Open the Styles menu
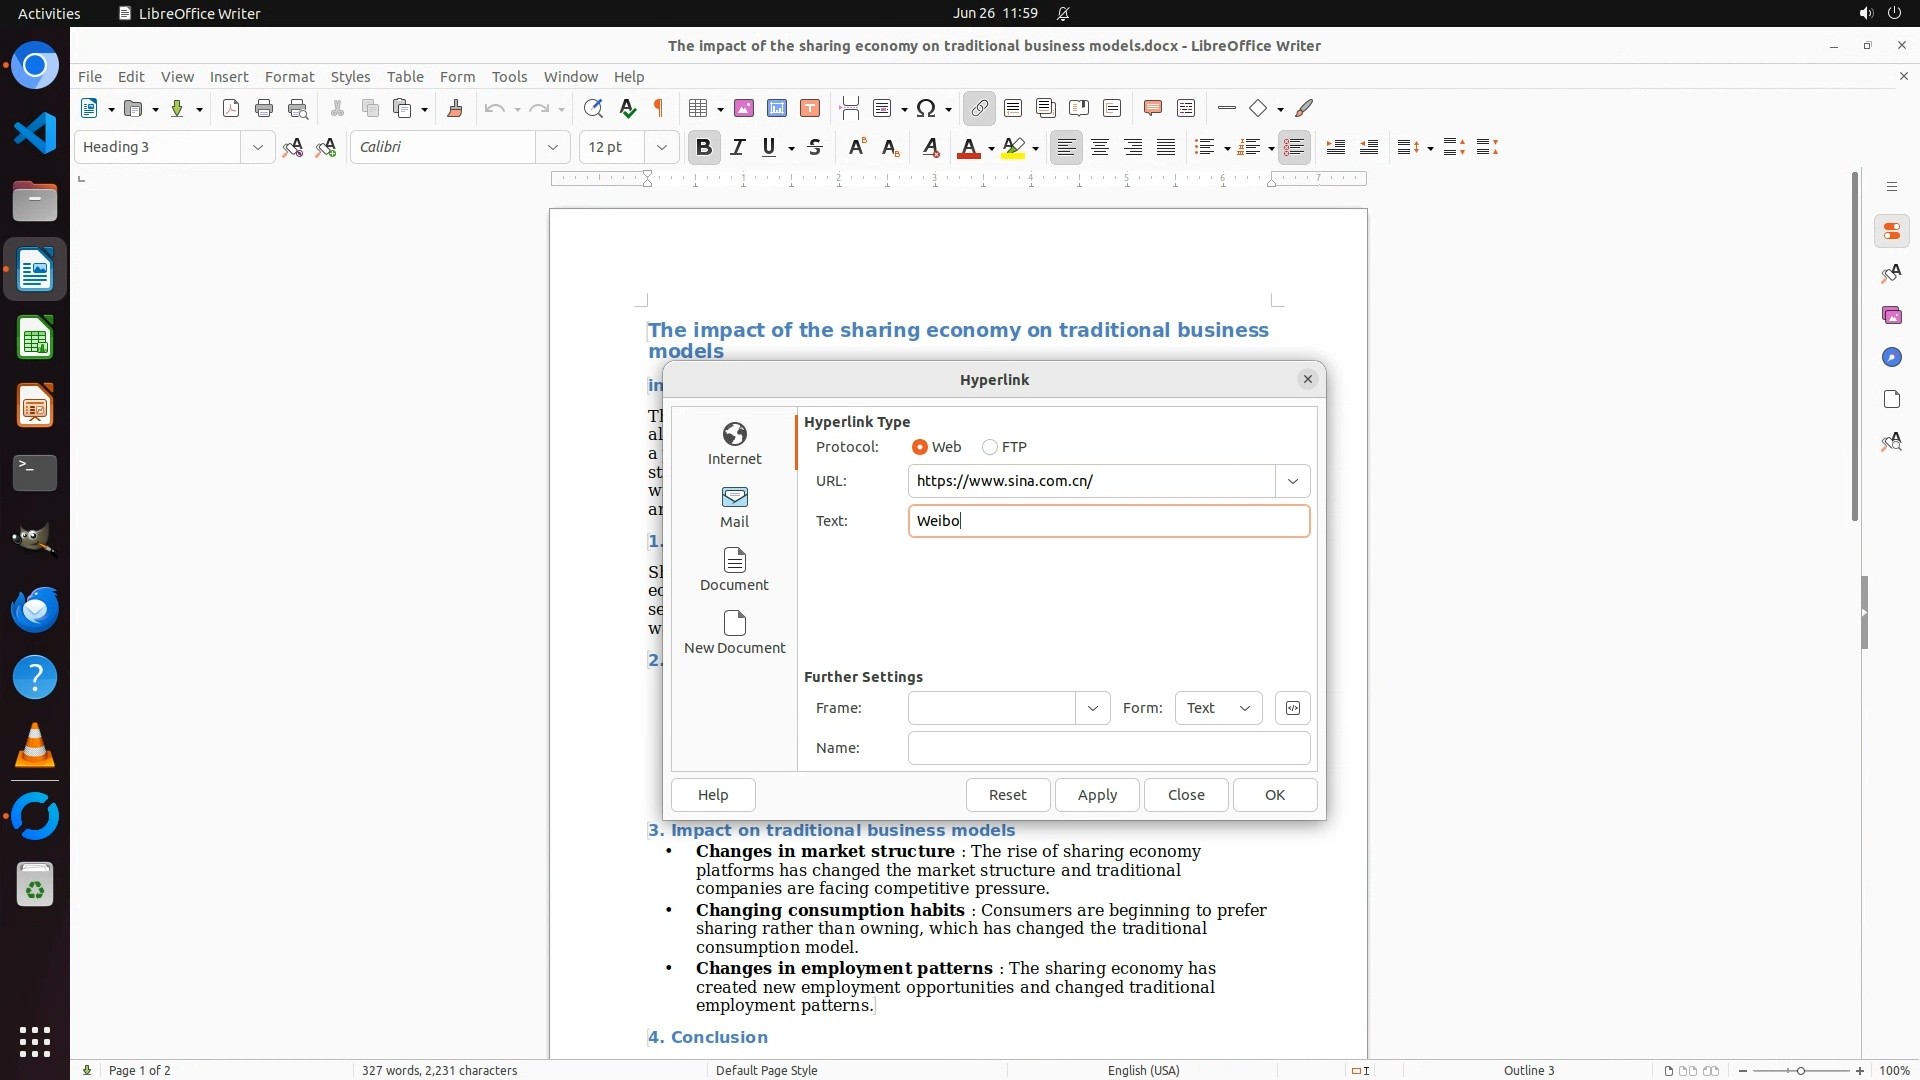Screen dimensions: 1920x1080 pyautogui.click(x=350, y=76)
